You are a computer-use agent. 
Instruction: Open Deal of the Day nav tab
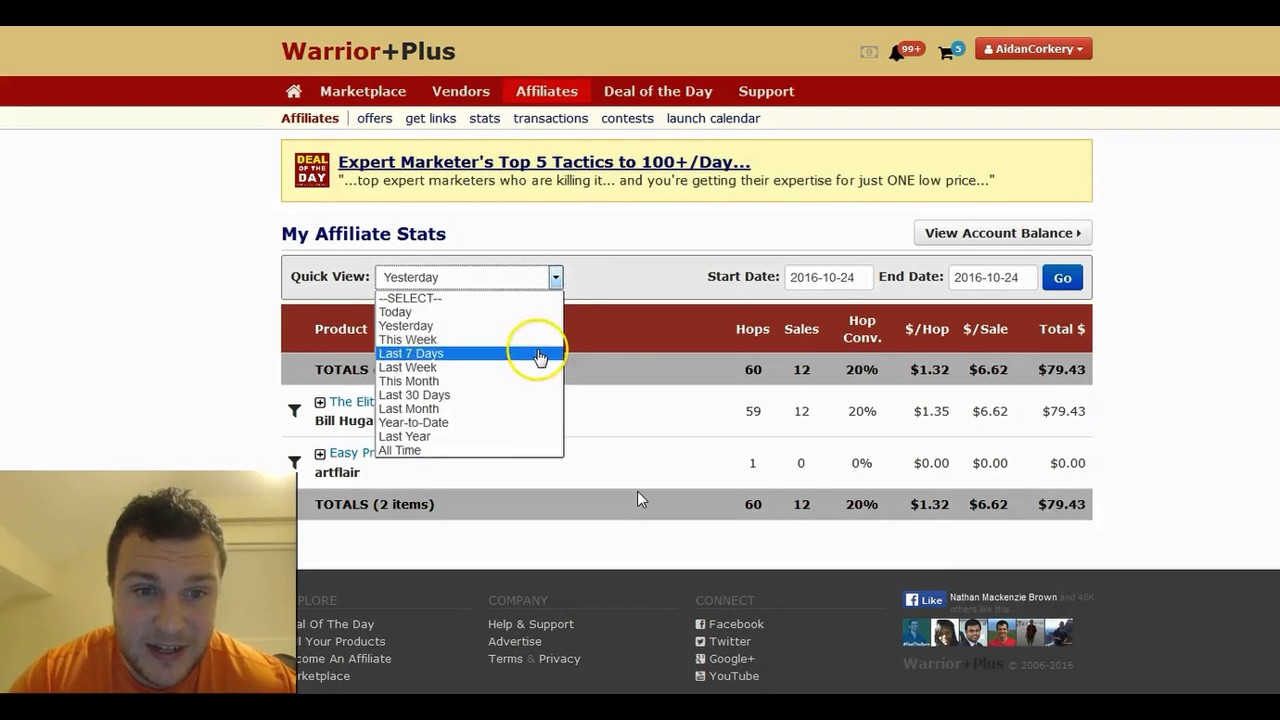pyautogui.click(x=658, y=91)
